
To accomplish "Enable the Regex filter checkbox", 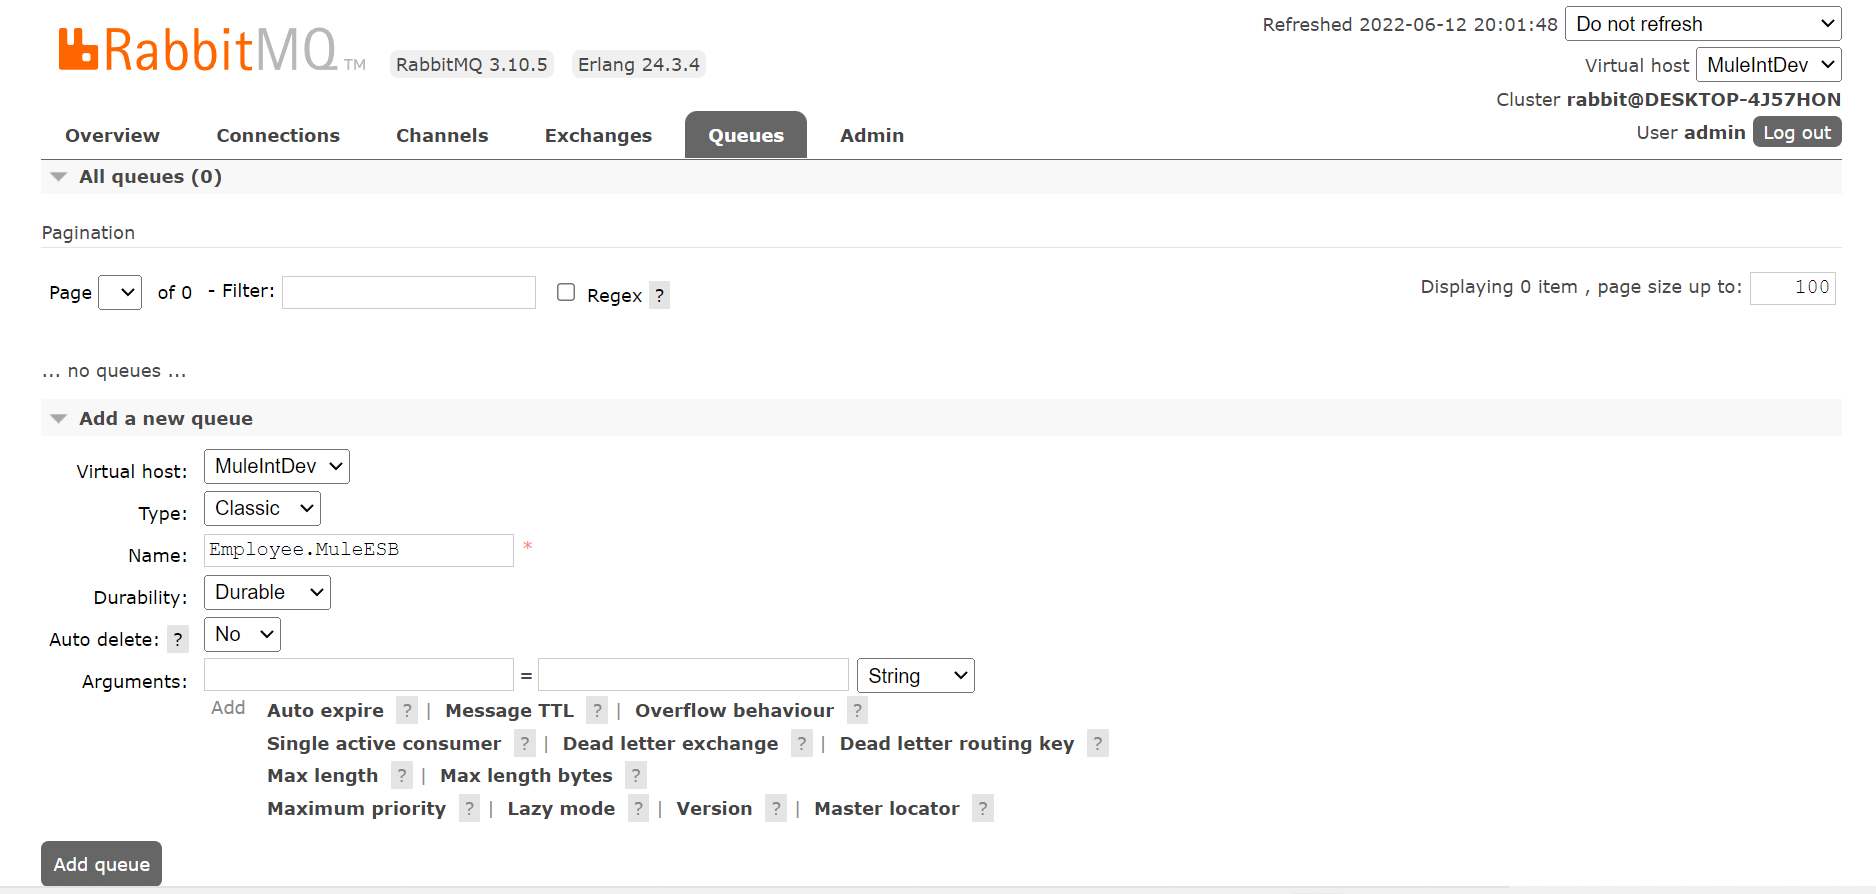I will (x=566, y=292).
